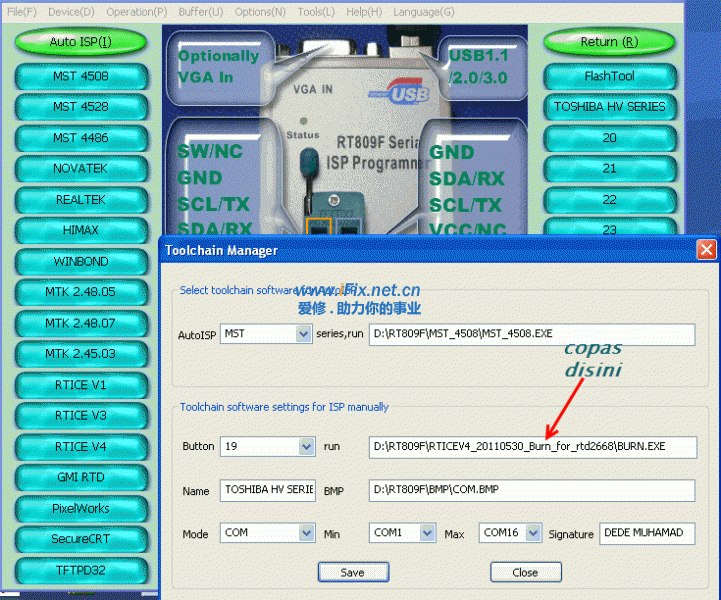This screenshot has height=600, width=721.
Task: Open the Language menu
Action: [424, 12]
